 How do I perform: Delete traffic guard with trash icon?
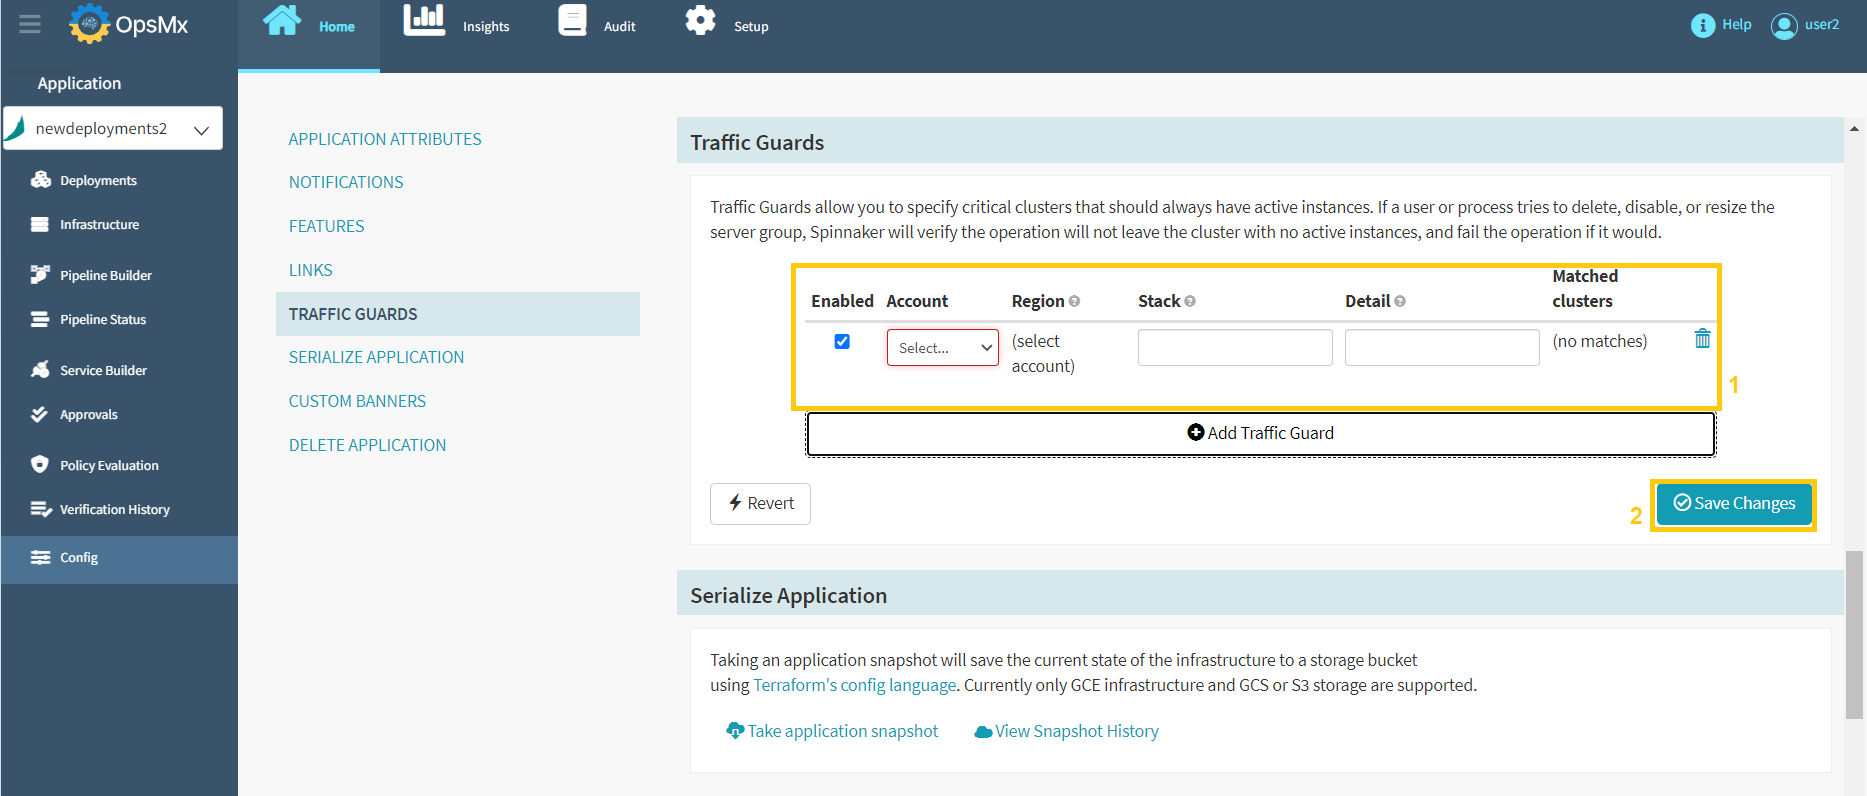[x=1702, y=339]
